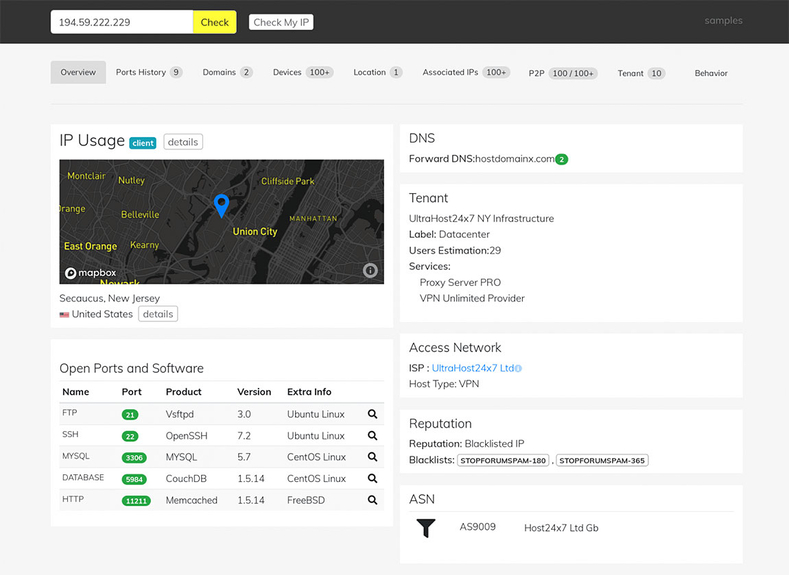This screenshot has width=789, height=575.
Task: Click the United States flag icon
Action: point(64,315)
